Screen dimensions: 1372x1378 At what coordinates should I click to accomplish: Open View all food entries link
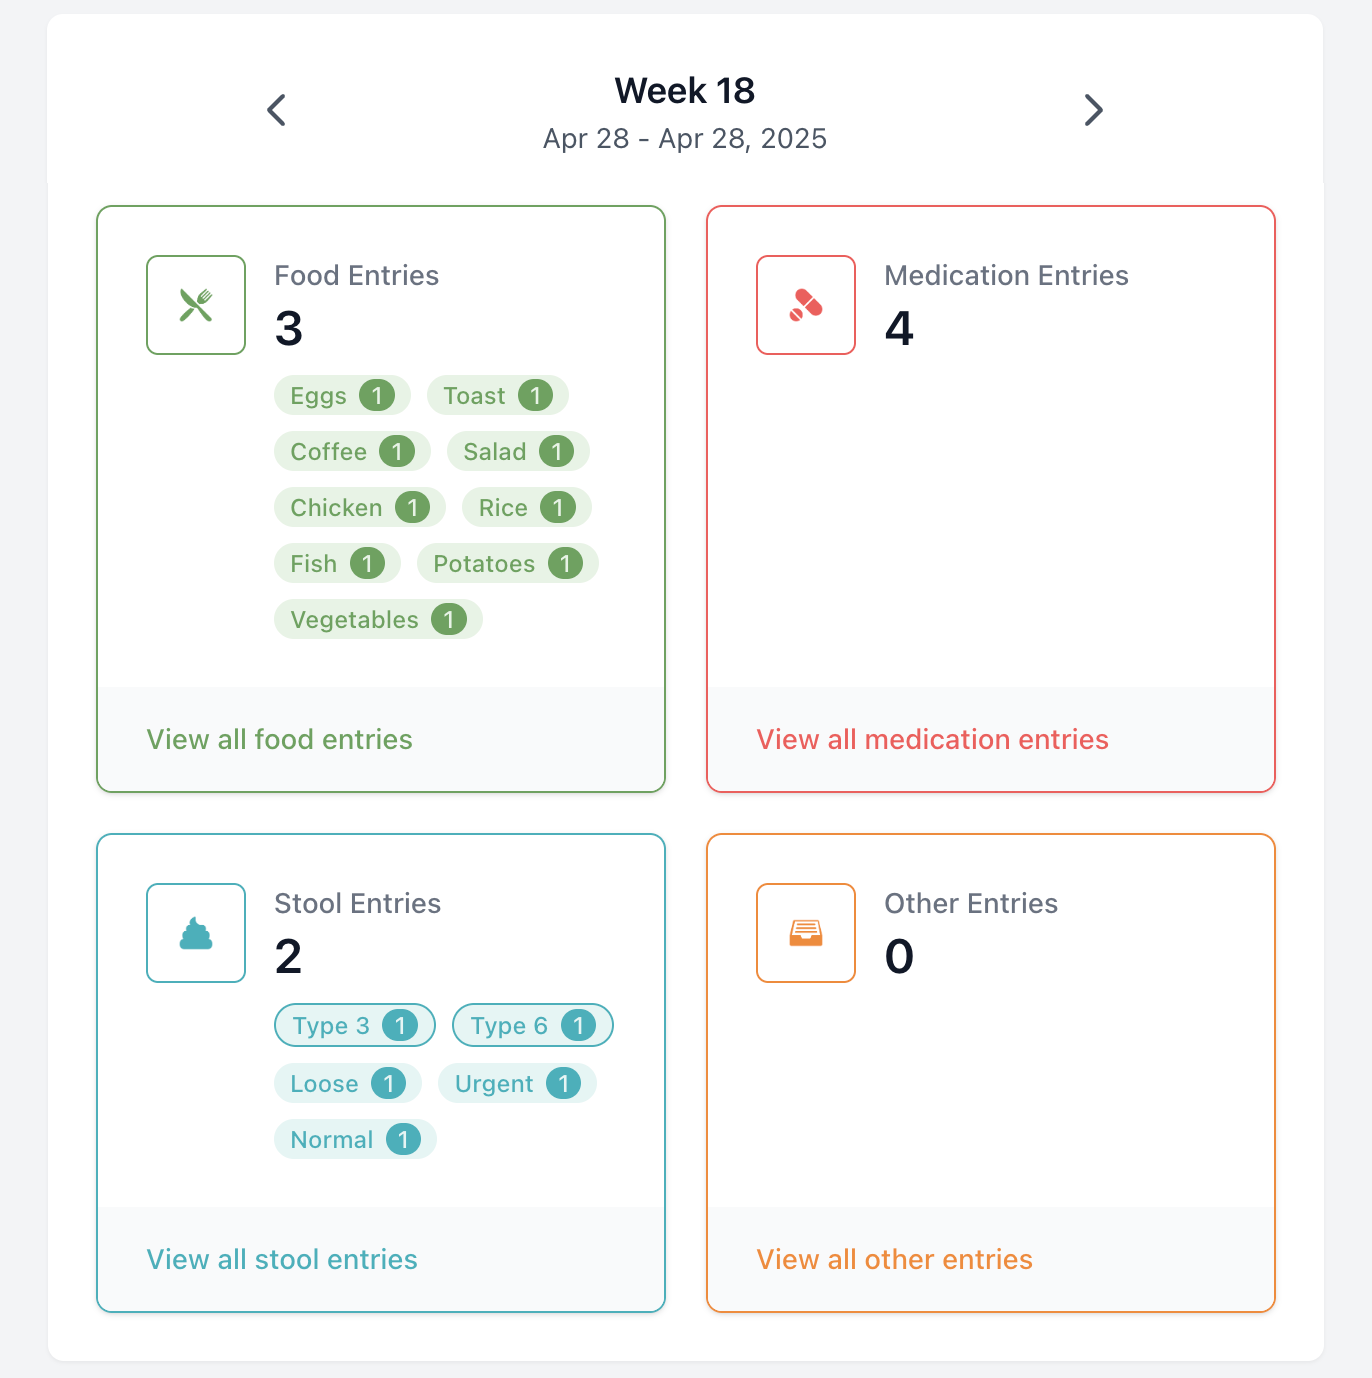click(x=280, y=739)
